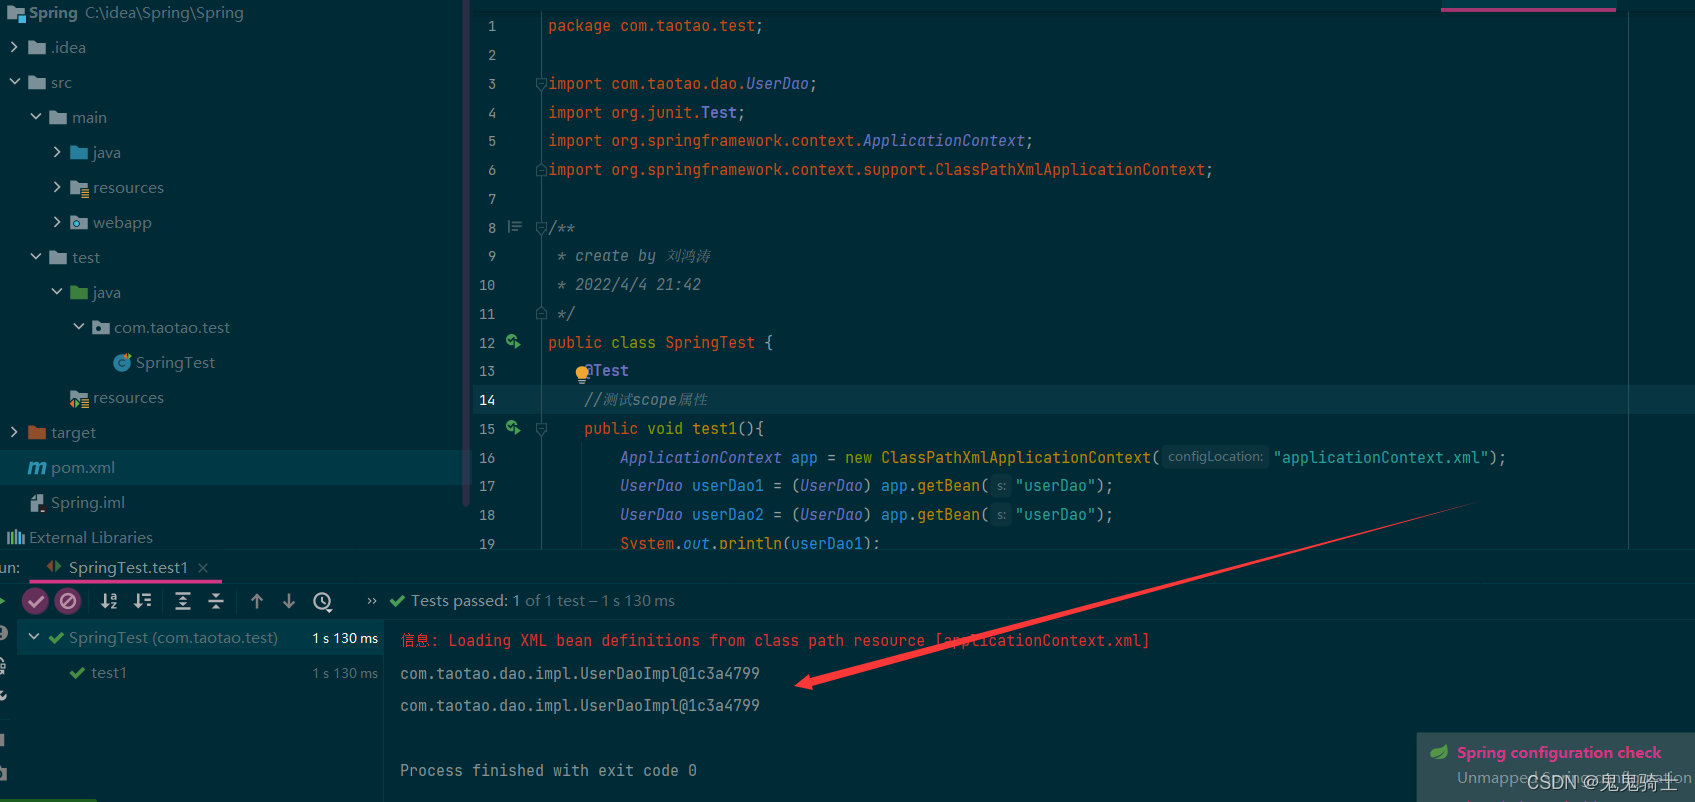The image size is (1695, 802).
Task: Fold the Javadoc comment block
Action: 541,228
